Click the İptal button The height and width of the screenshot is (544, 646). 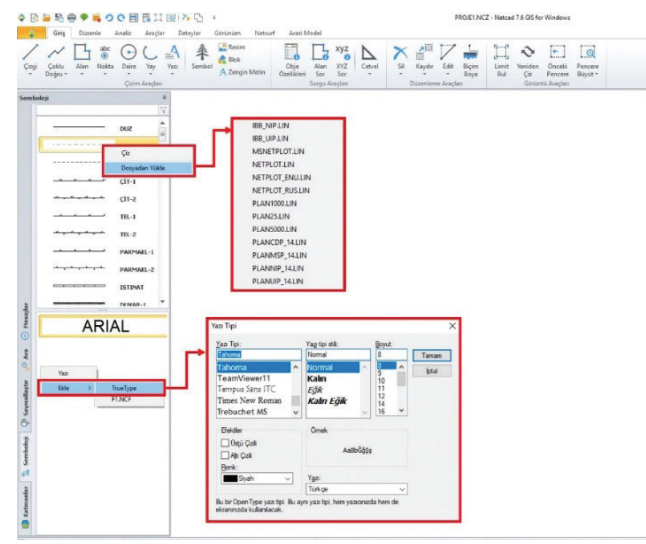[431, 370]
